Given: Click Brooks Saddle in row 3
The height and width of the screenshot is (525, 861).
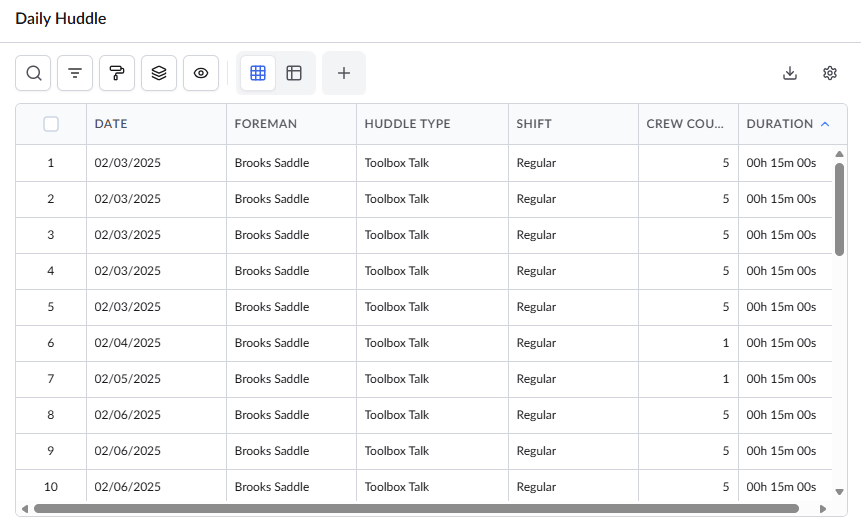Looking at the screenshot, I should click(x=292, y=235).
